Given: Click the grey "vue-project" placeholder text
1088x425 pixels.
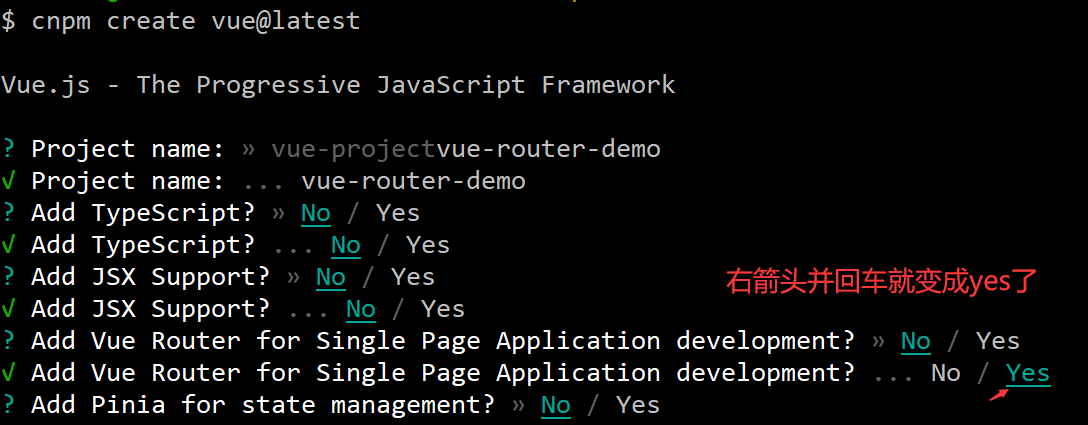Looking at the screenshot, I should click(x=354, y=149).
